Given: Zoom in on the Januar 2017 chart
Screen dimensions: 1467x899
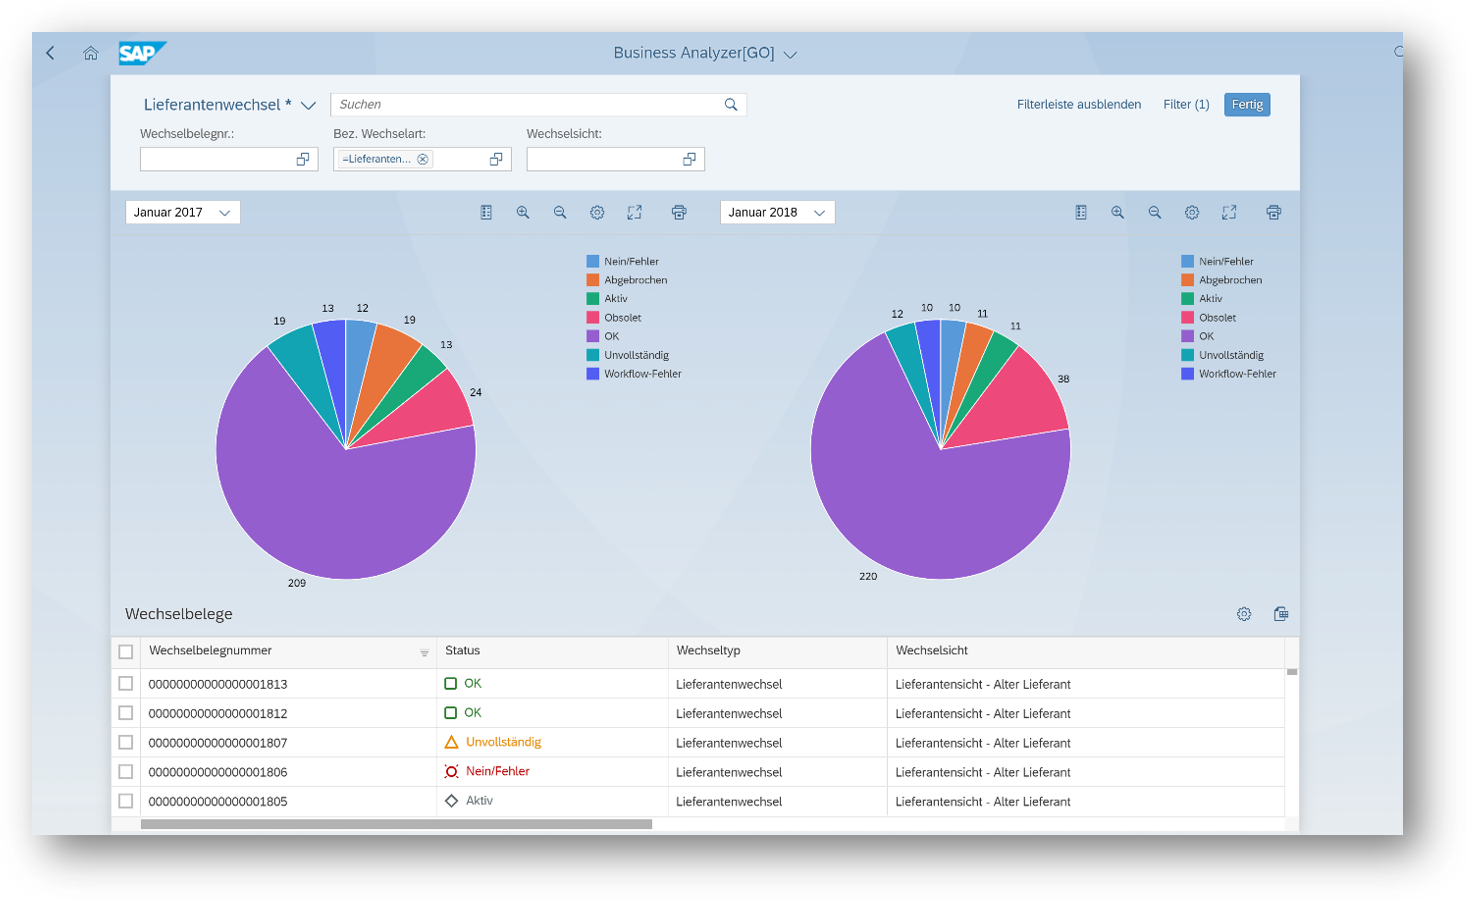Looking at the screenshot, I should (523, 212).
